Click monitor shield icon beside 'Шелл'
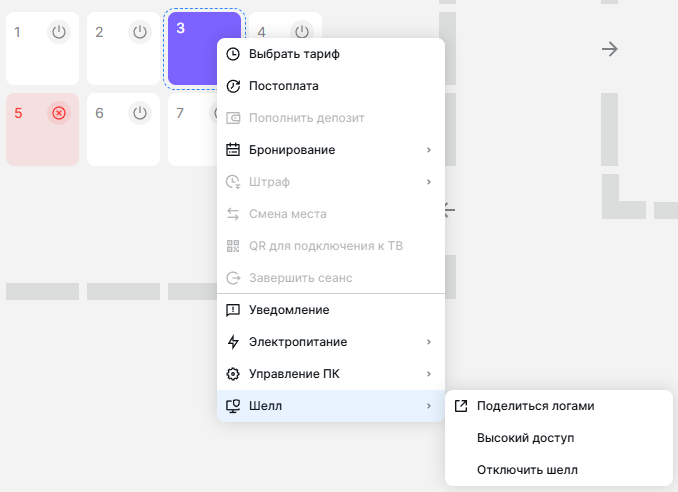678x492 pixels. (x=233, y=406)
